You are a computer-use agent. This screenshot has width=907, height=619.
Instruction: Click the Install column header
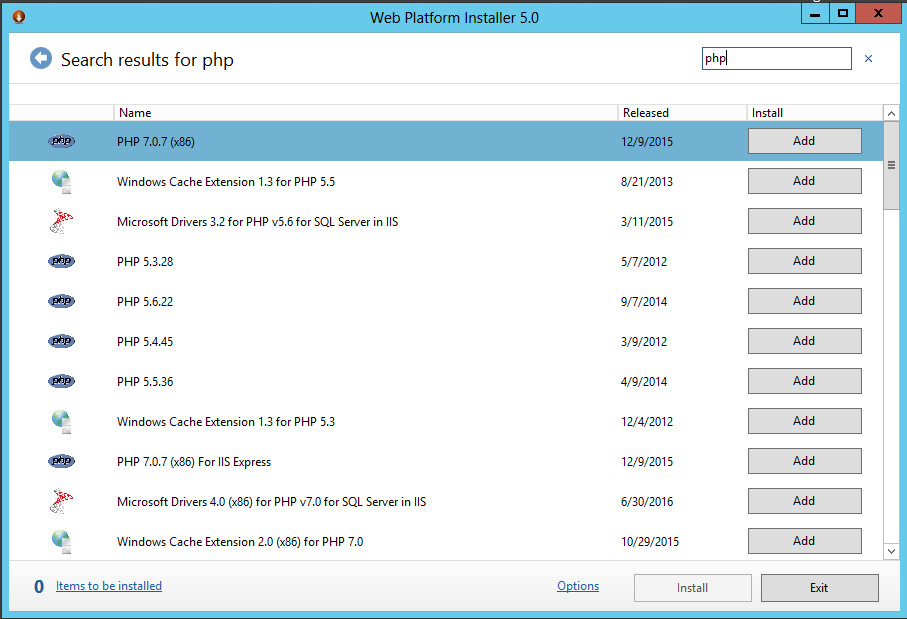pos(814,113)
